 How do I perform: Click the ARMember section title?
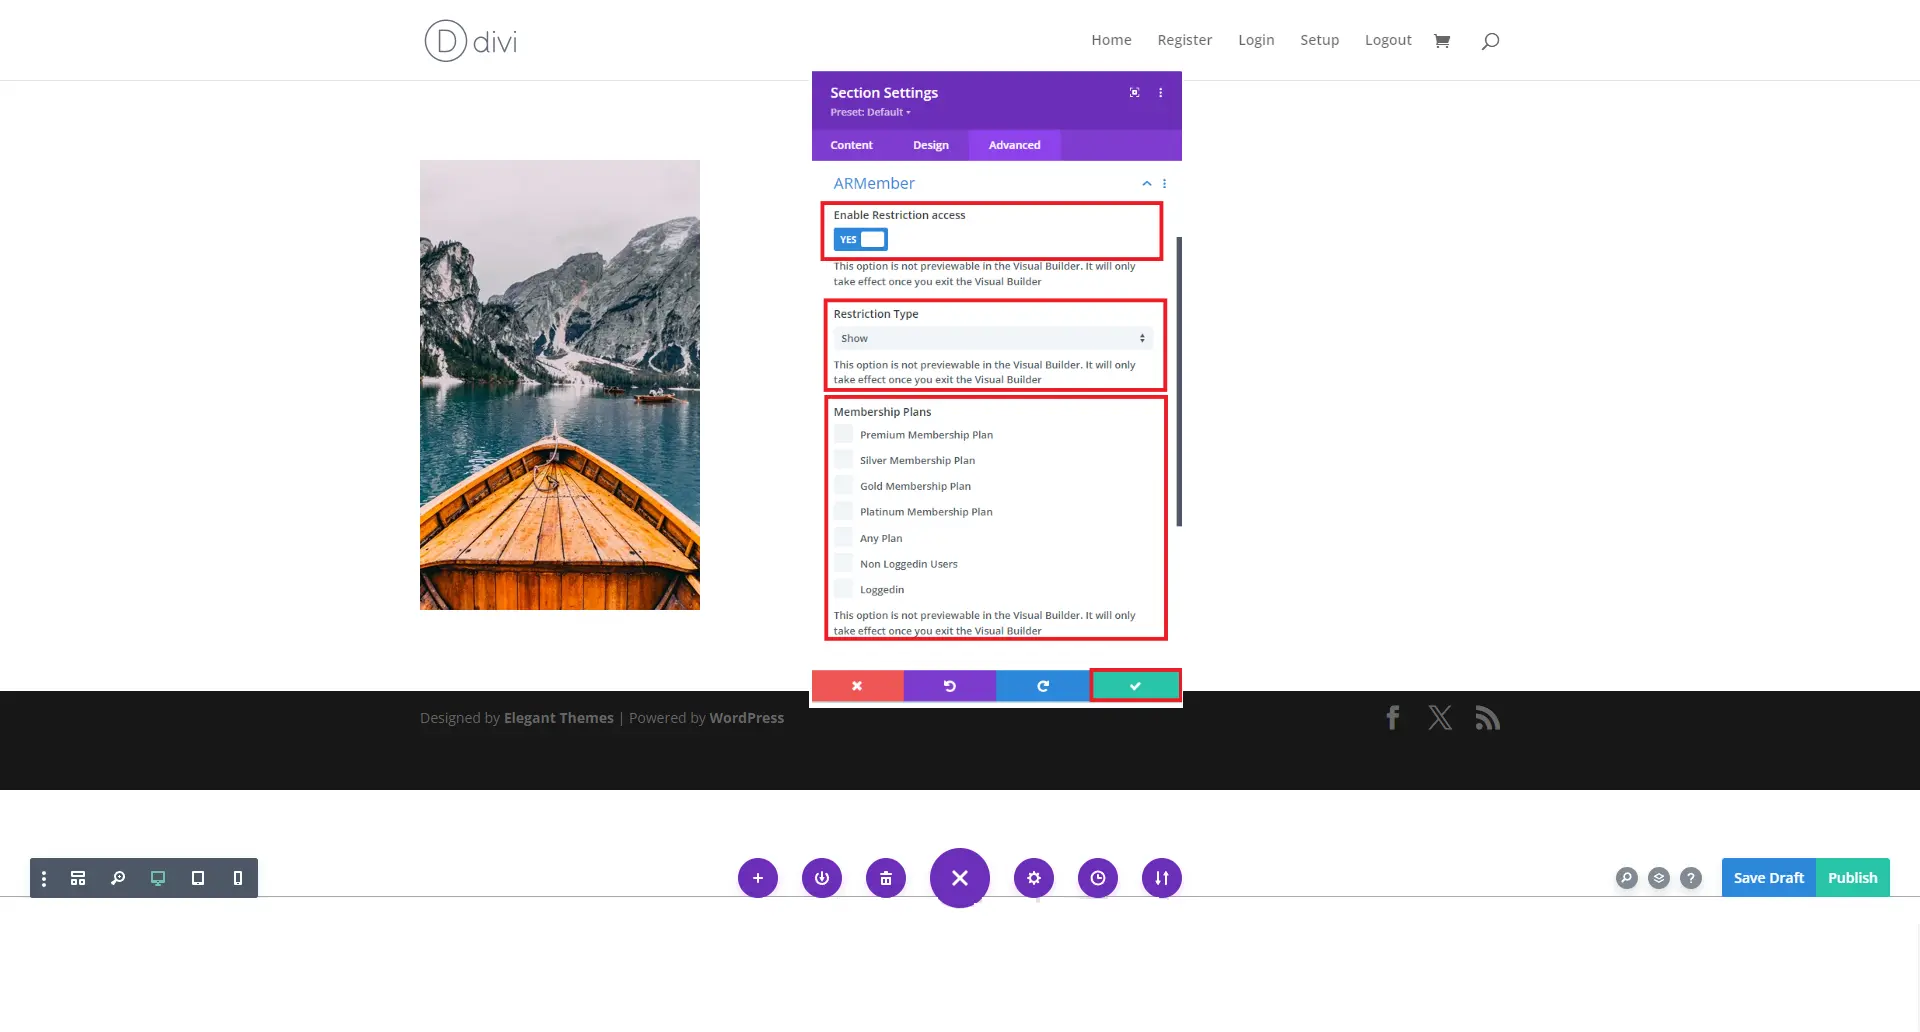[874, 183]
